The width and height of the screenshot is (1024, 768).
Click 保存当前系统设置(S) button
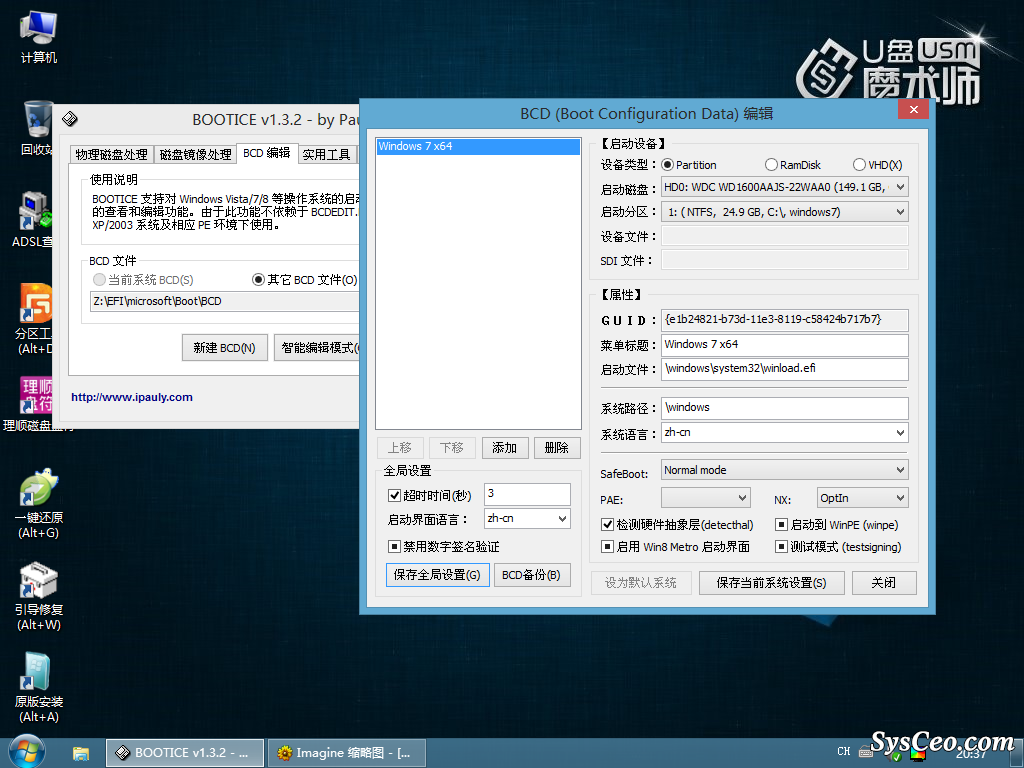[x=771, y=583]
